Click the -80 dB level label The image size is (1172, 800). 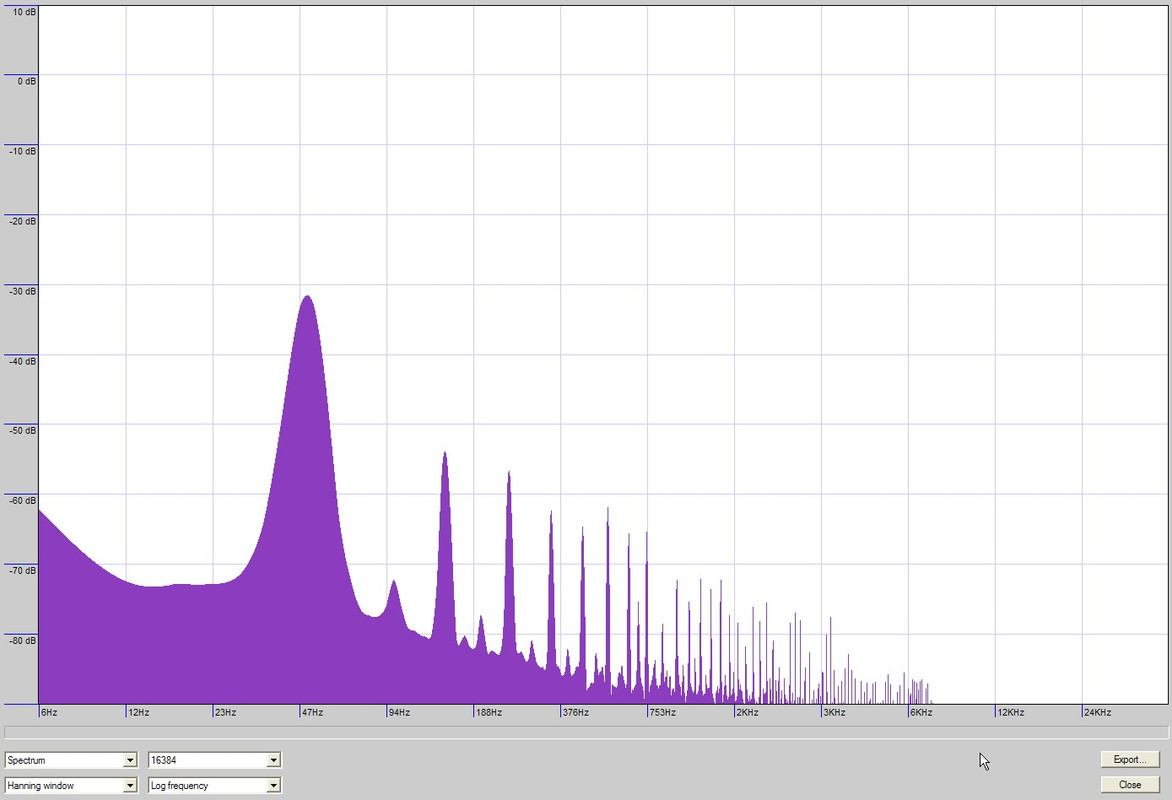click(23, 640)
